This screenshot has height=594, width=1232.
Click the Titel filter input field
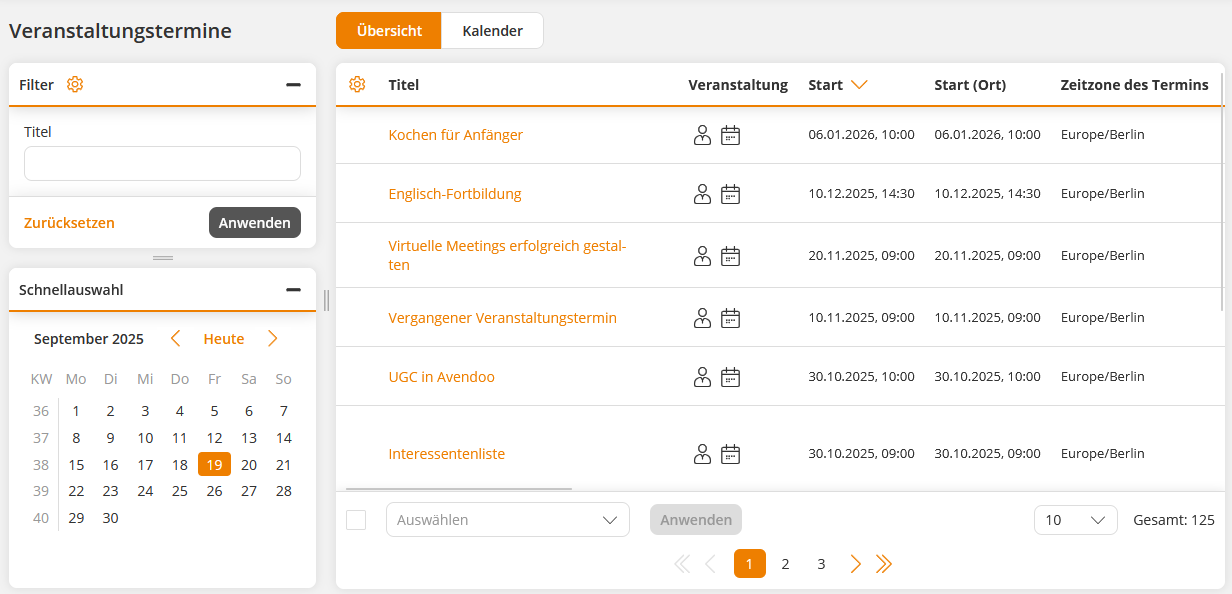(162, 164)
